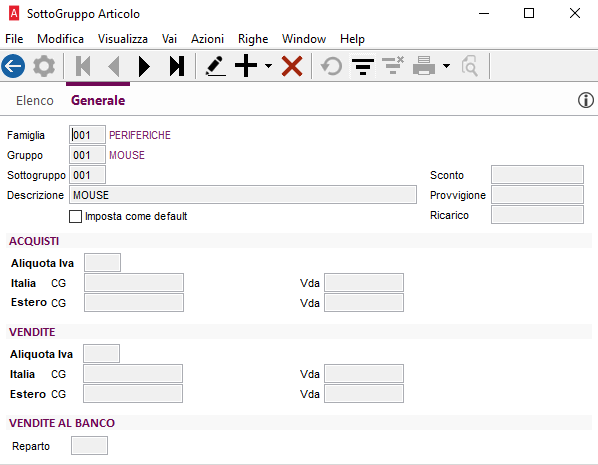Click the Descrizione input field
The width and height of the screenshot is (598, 465).
click(x=243, y=195)
